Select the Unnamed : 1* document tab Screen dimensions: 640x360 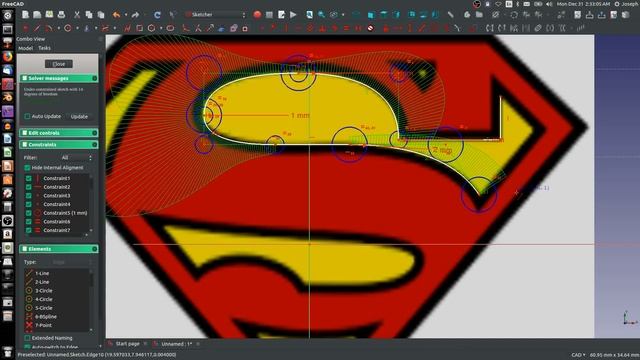pos(176,344)
